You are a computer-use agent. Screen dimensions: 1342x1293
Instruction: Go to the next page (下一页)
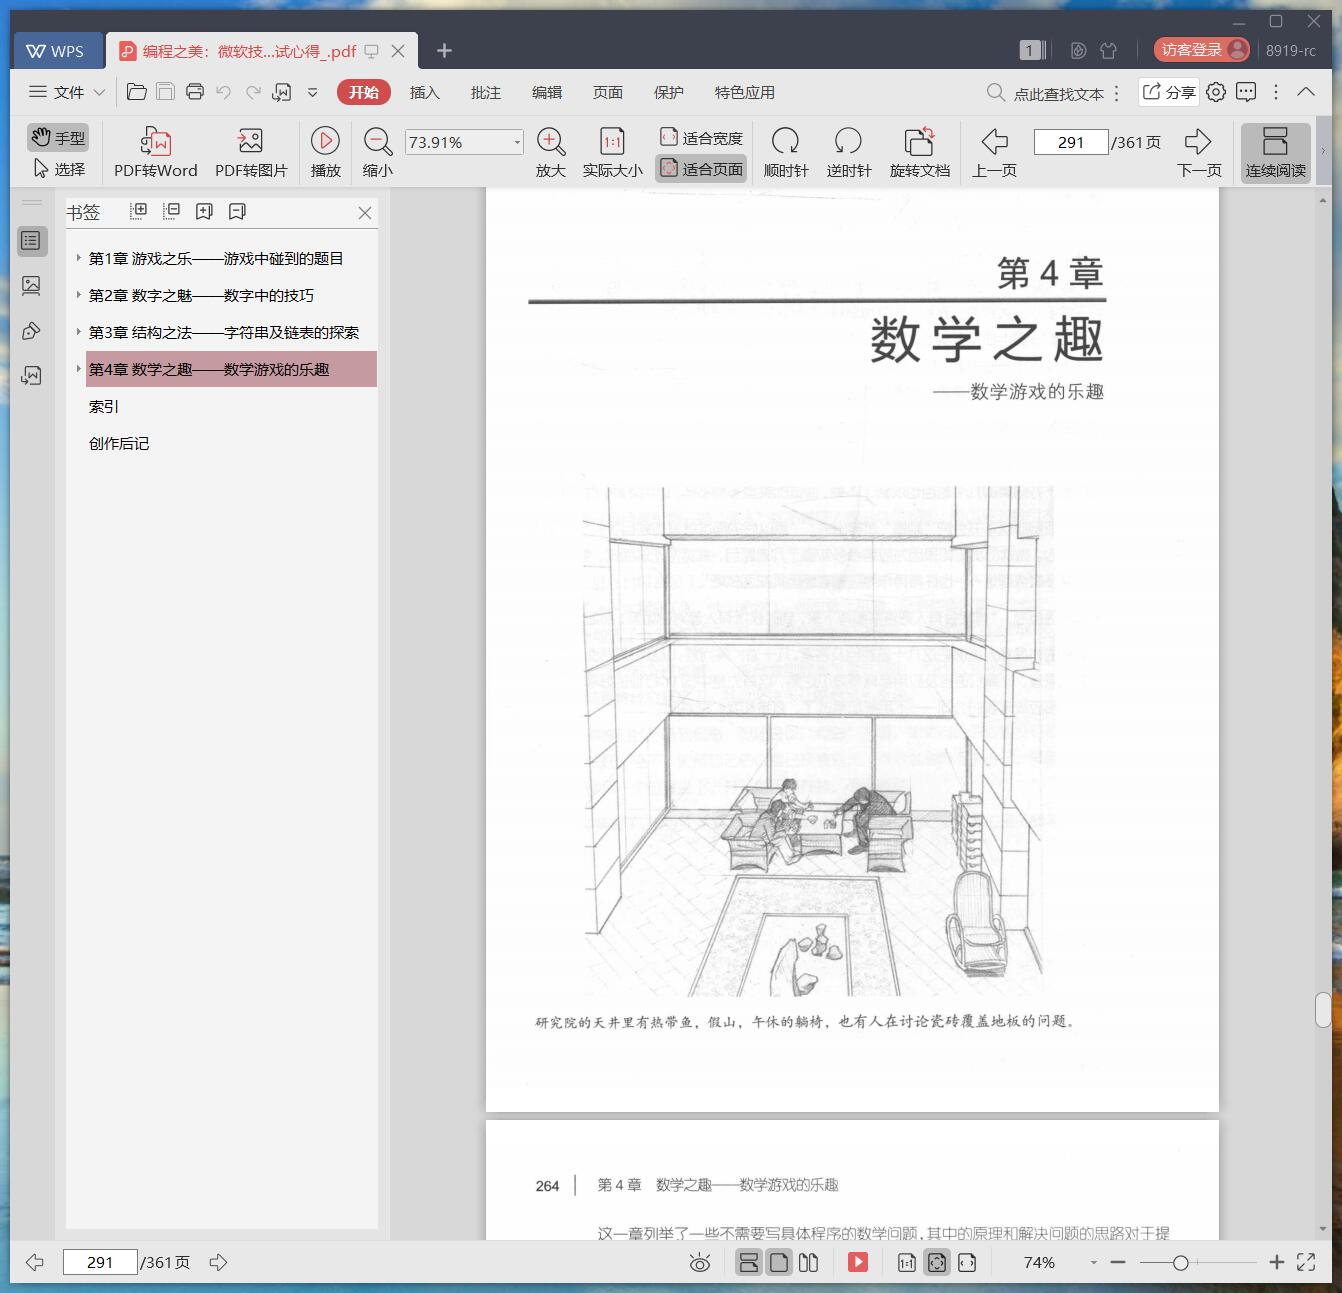point(1198,152)
